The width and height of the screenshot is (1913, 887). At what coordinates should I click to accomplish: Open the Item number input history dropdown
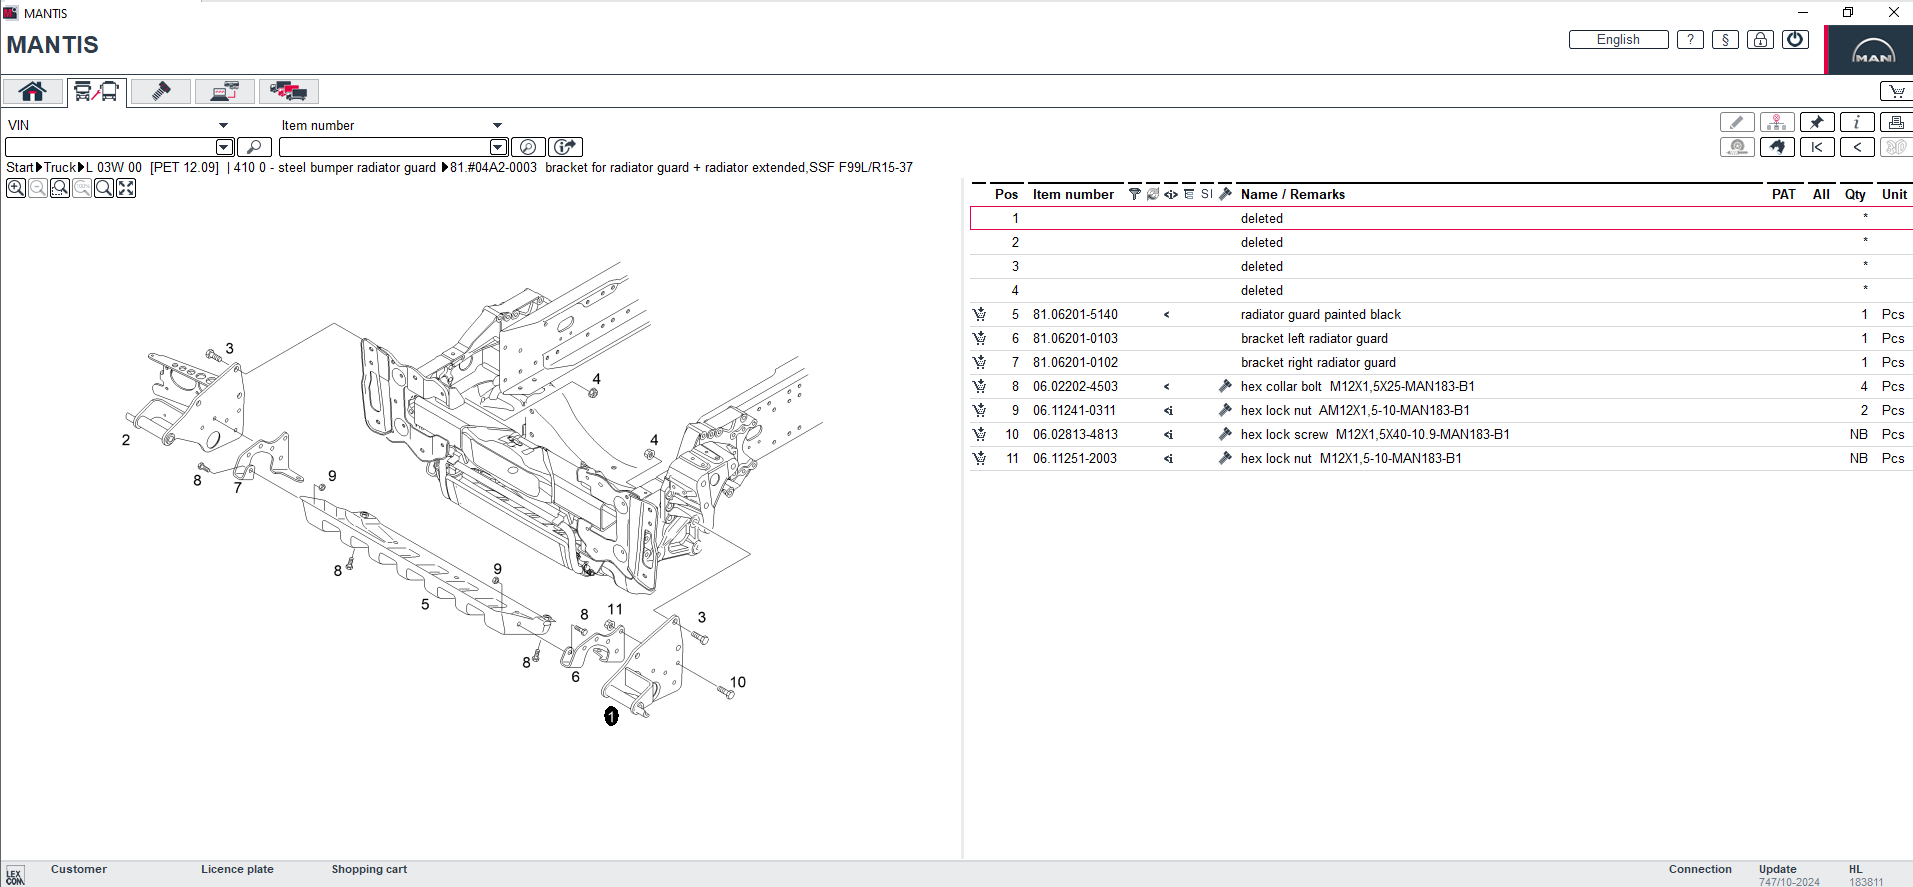click(x=498, y=147)
